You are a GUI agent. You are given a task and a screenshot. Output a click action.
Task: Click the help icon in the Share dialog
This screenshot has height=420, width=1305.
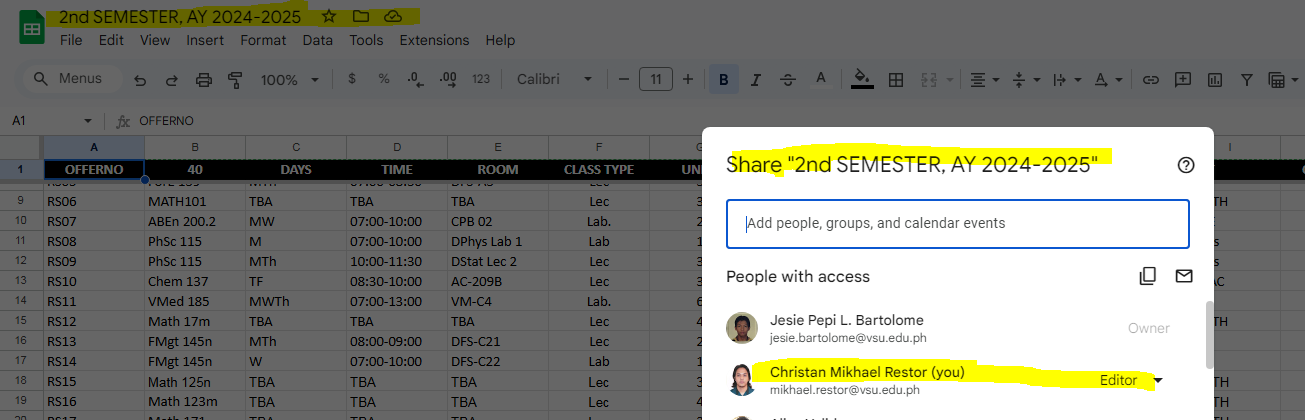(1186, 166)
